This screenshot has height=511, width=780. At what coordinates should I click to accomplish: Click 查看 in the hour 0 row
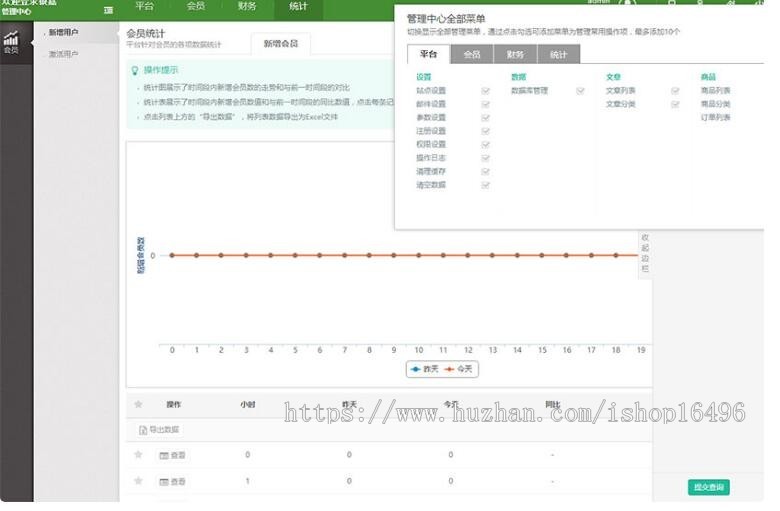coord(172,455)
